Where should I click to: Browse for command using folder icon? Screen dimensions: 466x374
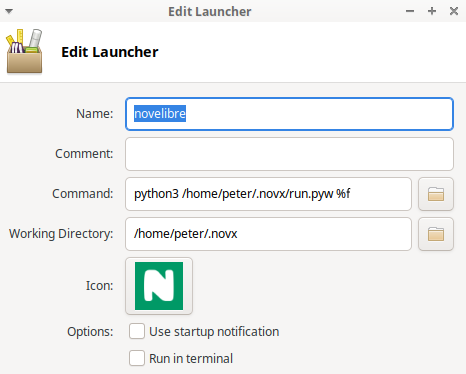[x=436, y=194]
